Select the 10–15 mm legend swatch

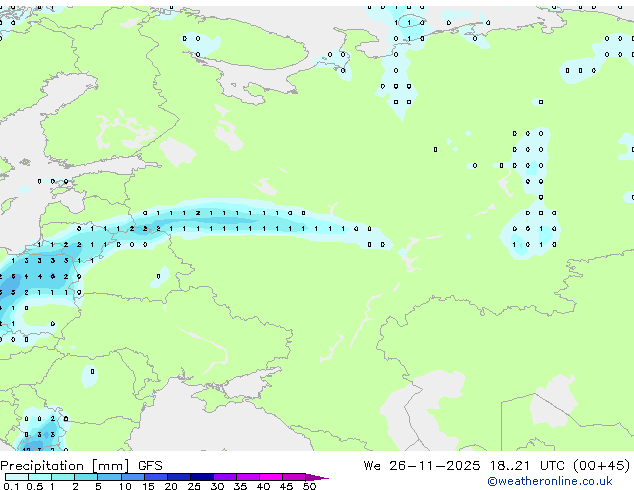coord(132,477)
